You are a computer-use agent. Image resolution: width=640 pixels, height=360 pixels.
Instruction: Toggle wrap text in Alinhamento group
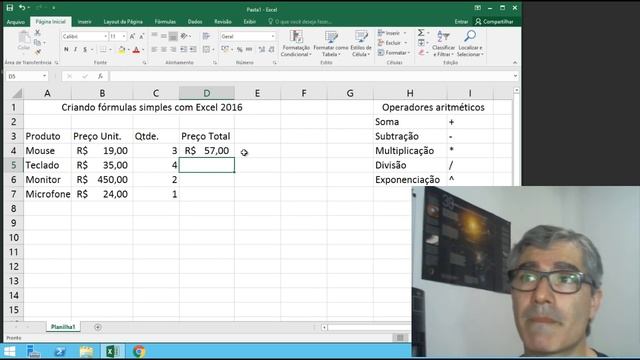click(x=206, y=36)
